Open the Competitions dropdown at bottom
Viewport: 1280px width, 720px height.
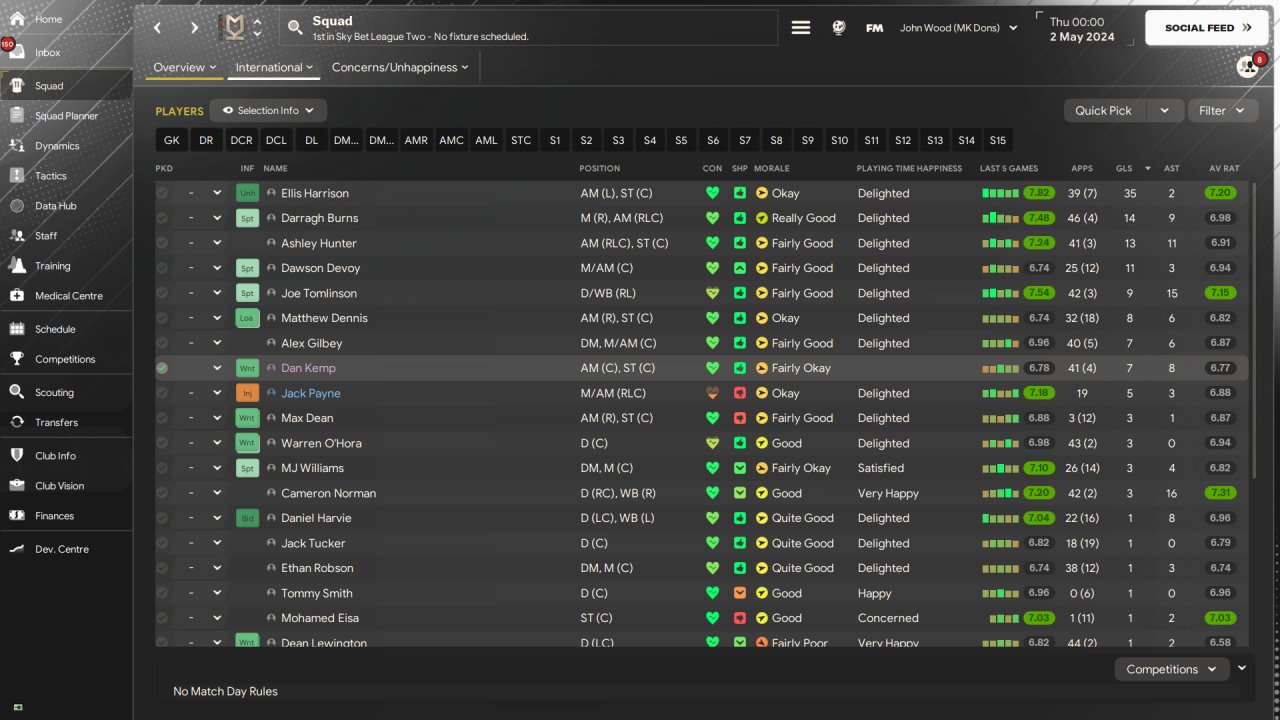(x=1171, y=669)
